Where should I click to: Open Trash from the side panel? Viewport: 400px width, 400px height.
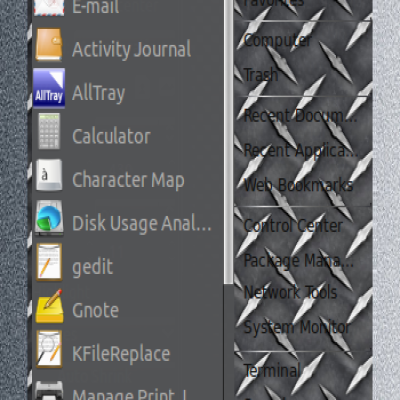pos(261,75)
